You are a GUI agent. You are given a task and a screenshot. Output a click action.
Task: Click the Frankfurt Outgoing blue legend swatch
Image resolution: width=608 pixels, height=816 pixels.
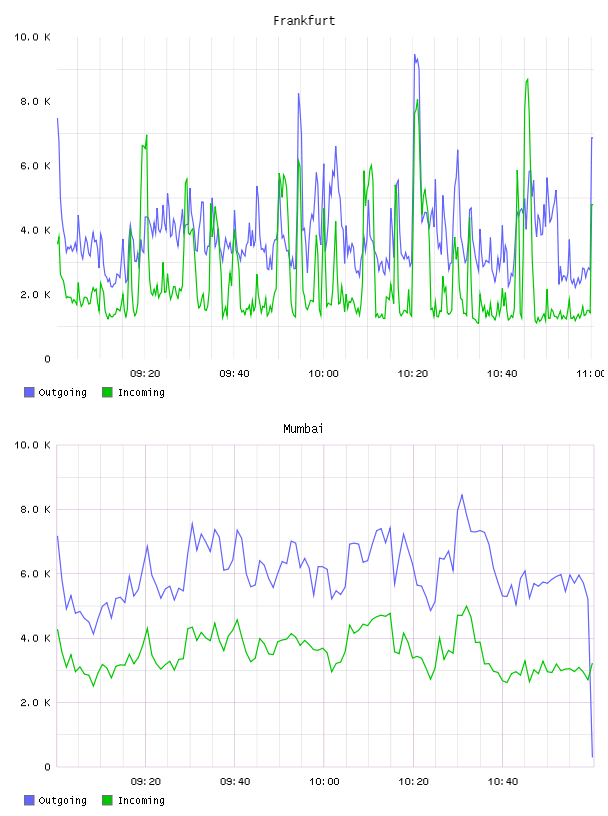(29, 392)
